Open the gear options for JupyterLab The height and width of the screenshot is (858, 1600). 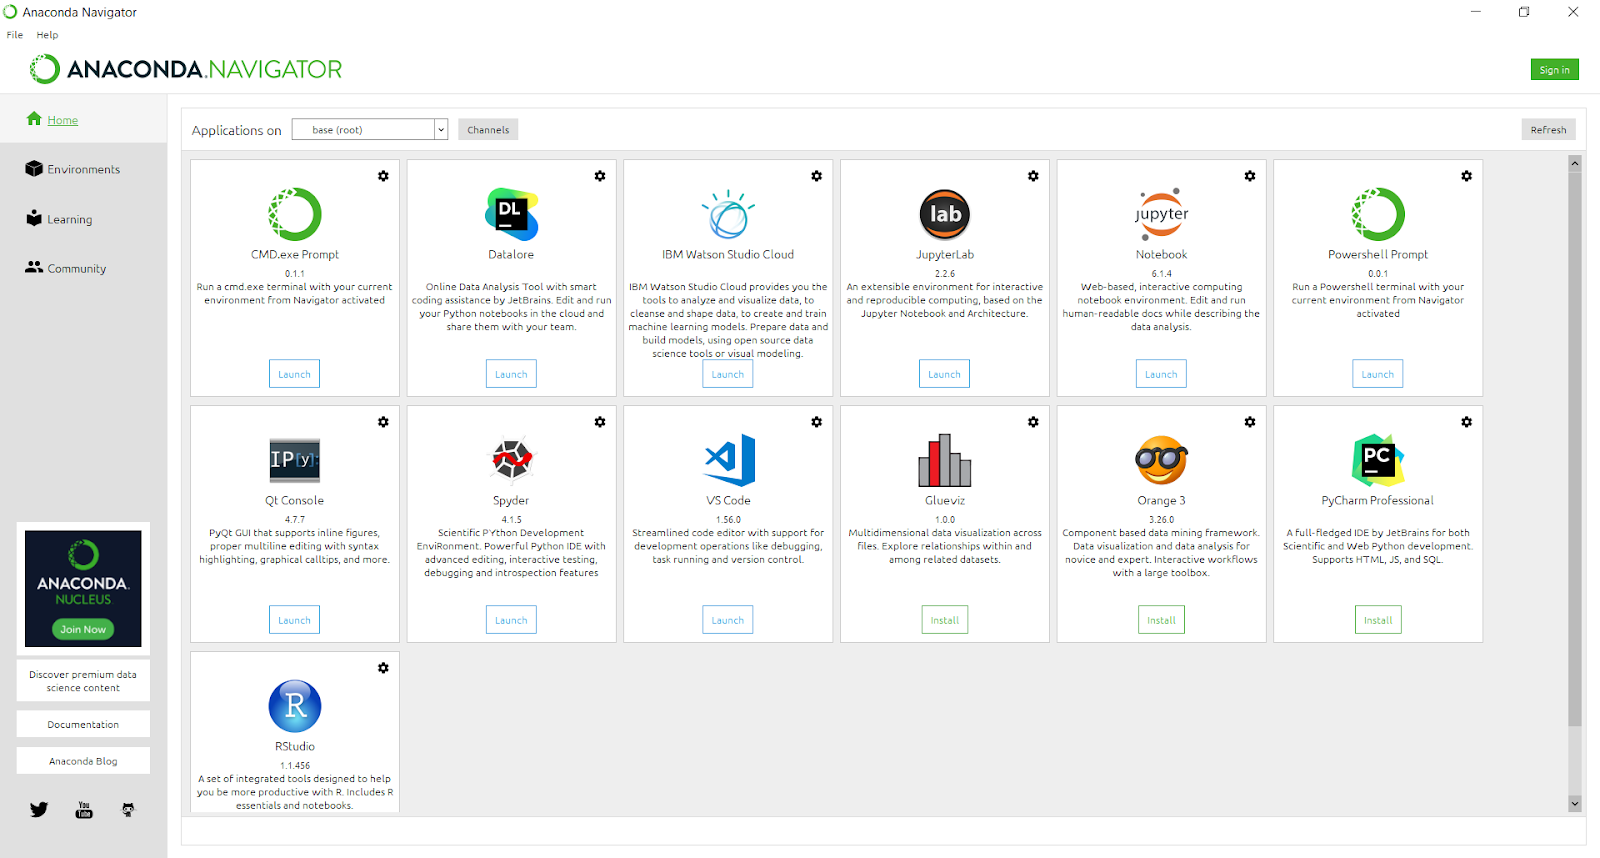click(x=1033, y=176)
